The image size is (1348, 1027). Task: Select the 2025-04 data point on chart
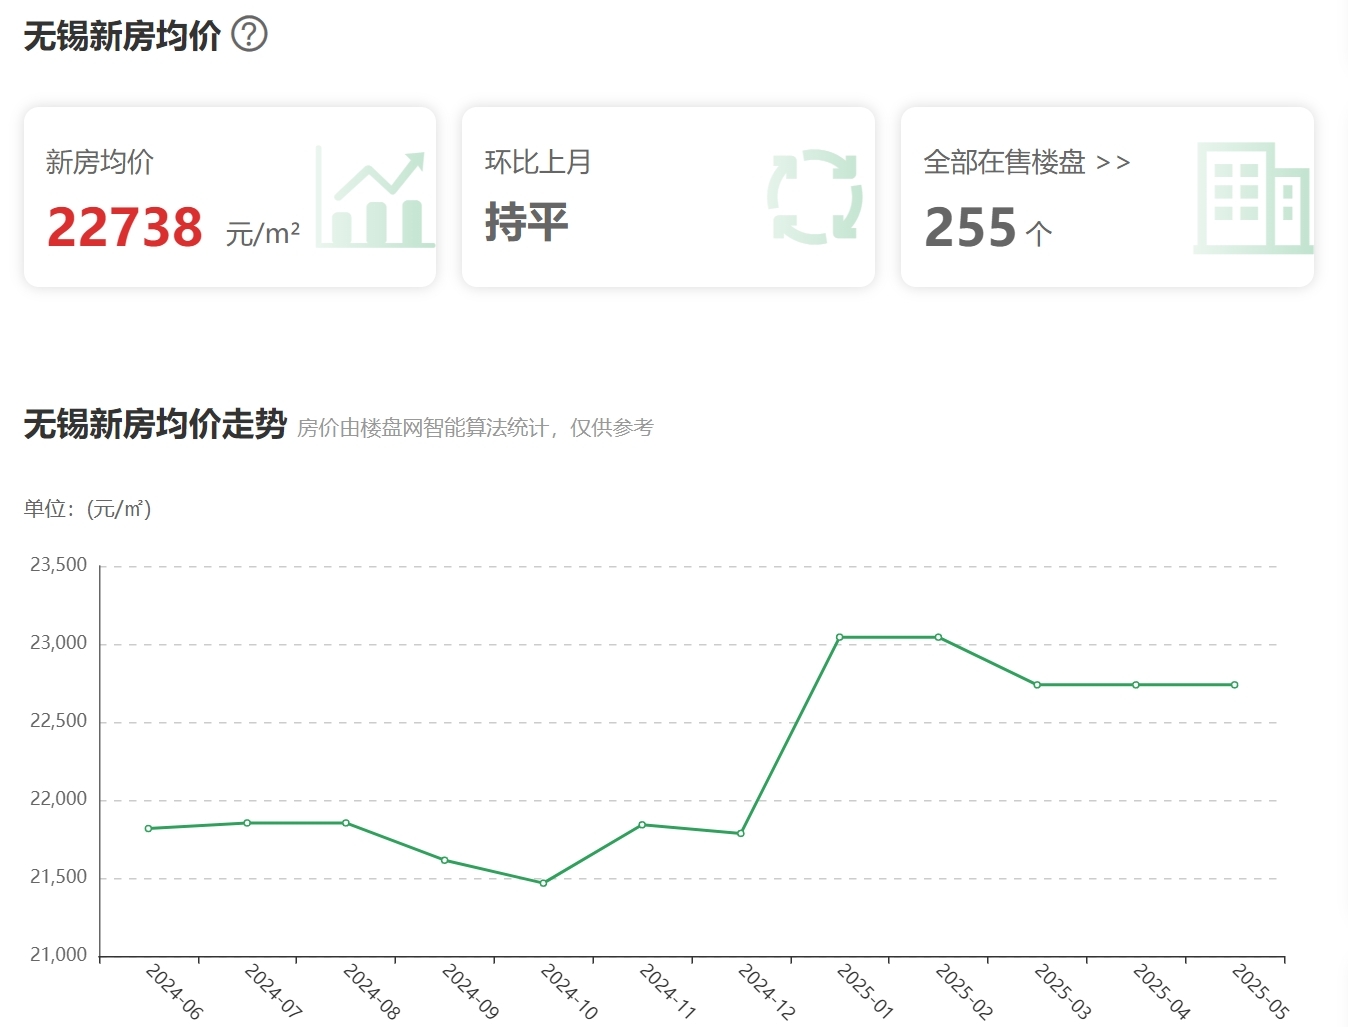click(x=1136, y=685)
